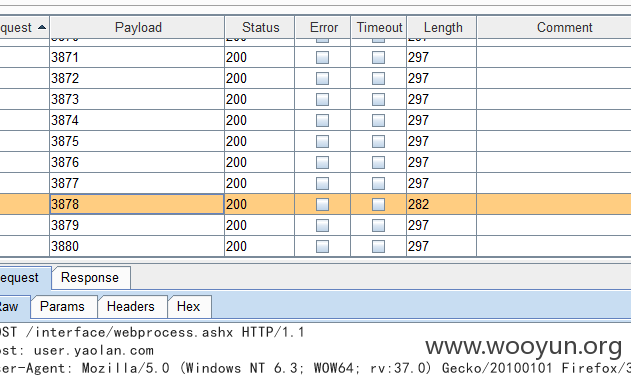Click the User-Agent Mozilla/5.0 header line
631x375 pixels.
pyautogui.click(x=316, y=368)
